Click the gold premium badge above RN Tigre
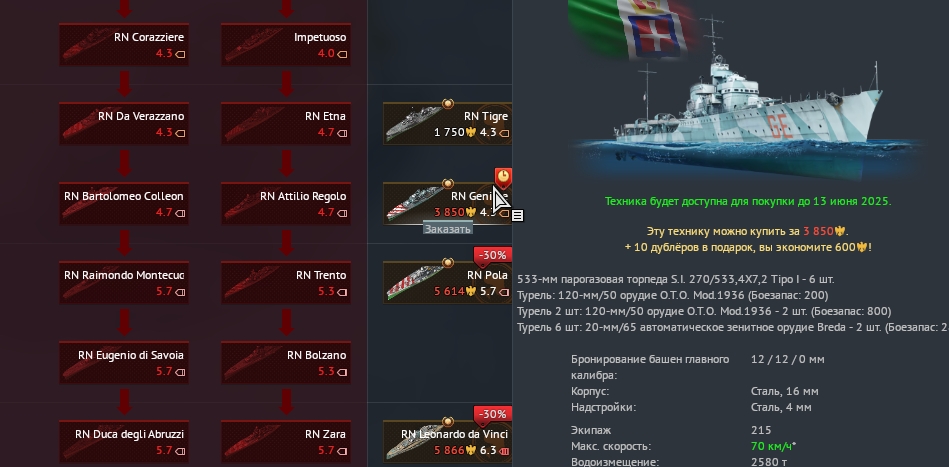The width and height of the screenshot is (949, 467). [447, 104]
